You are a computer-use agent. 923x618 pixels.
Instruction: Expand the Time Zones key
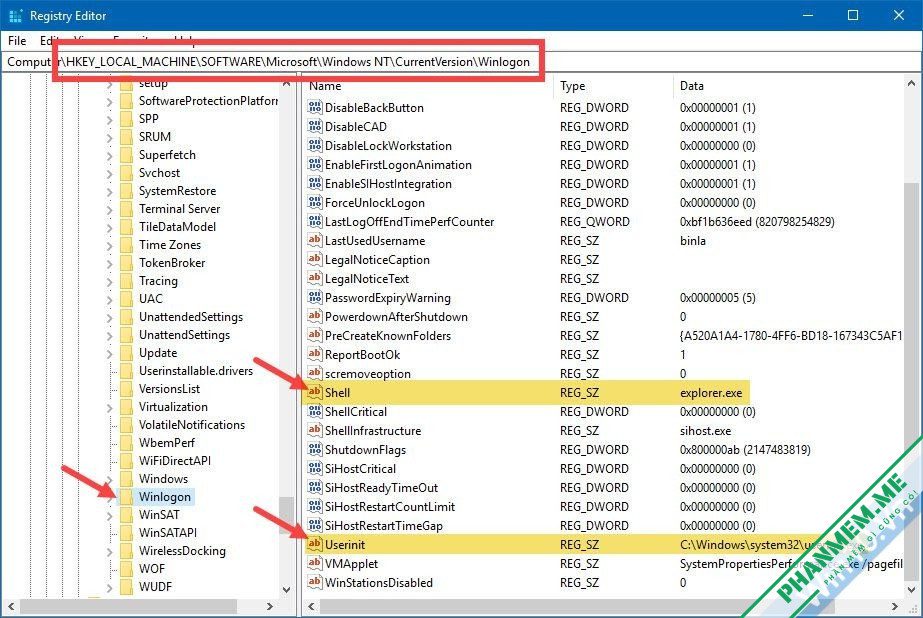click(109, 245)
